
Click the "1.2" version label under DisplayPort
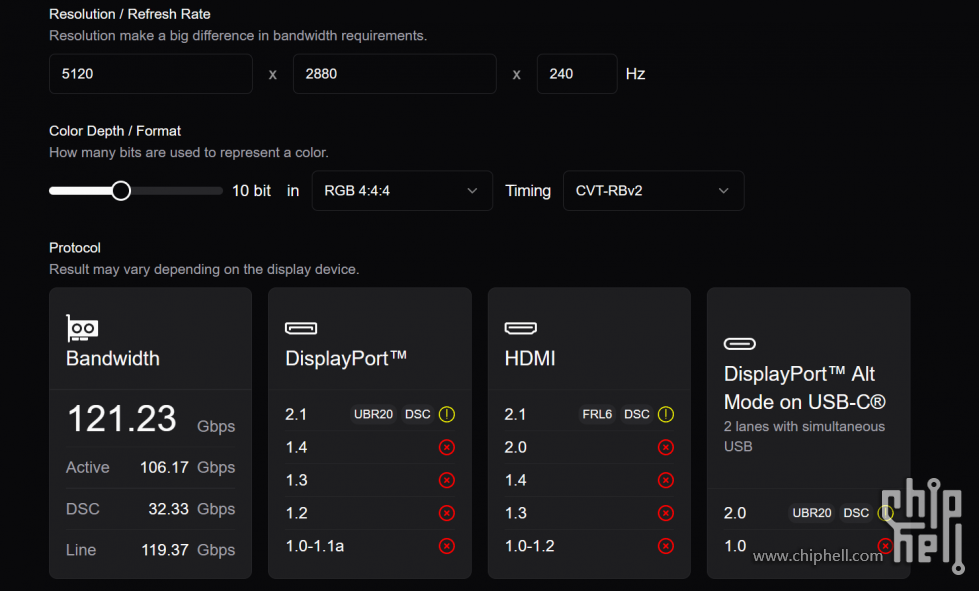coord(296,513)
